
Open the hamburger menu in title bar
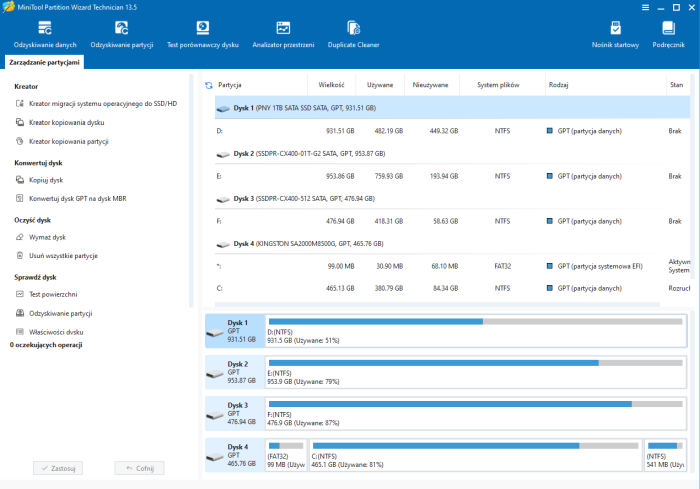click(x=645, y=8)
